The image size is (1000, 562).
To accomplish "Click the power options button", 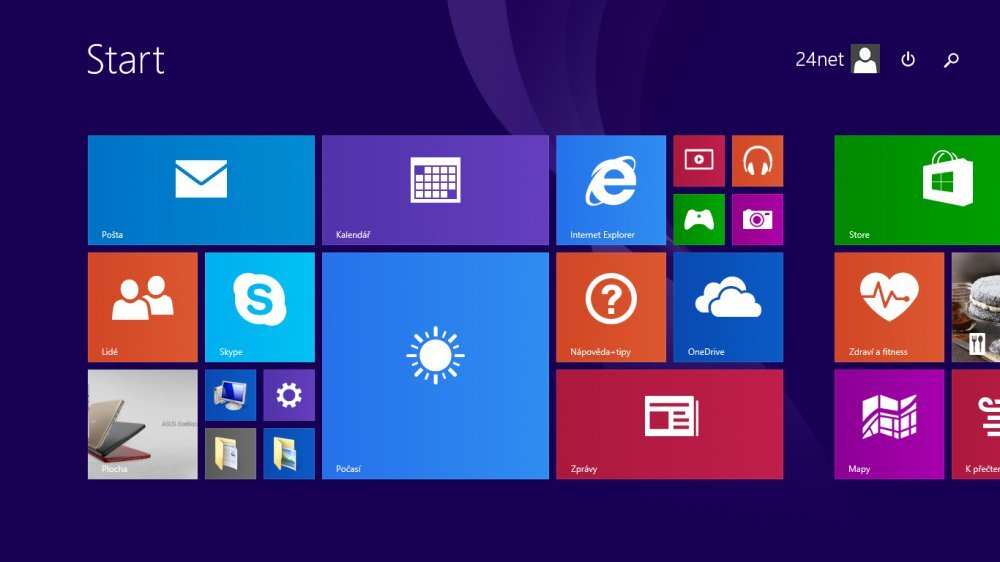I will coord(908,59).
